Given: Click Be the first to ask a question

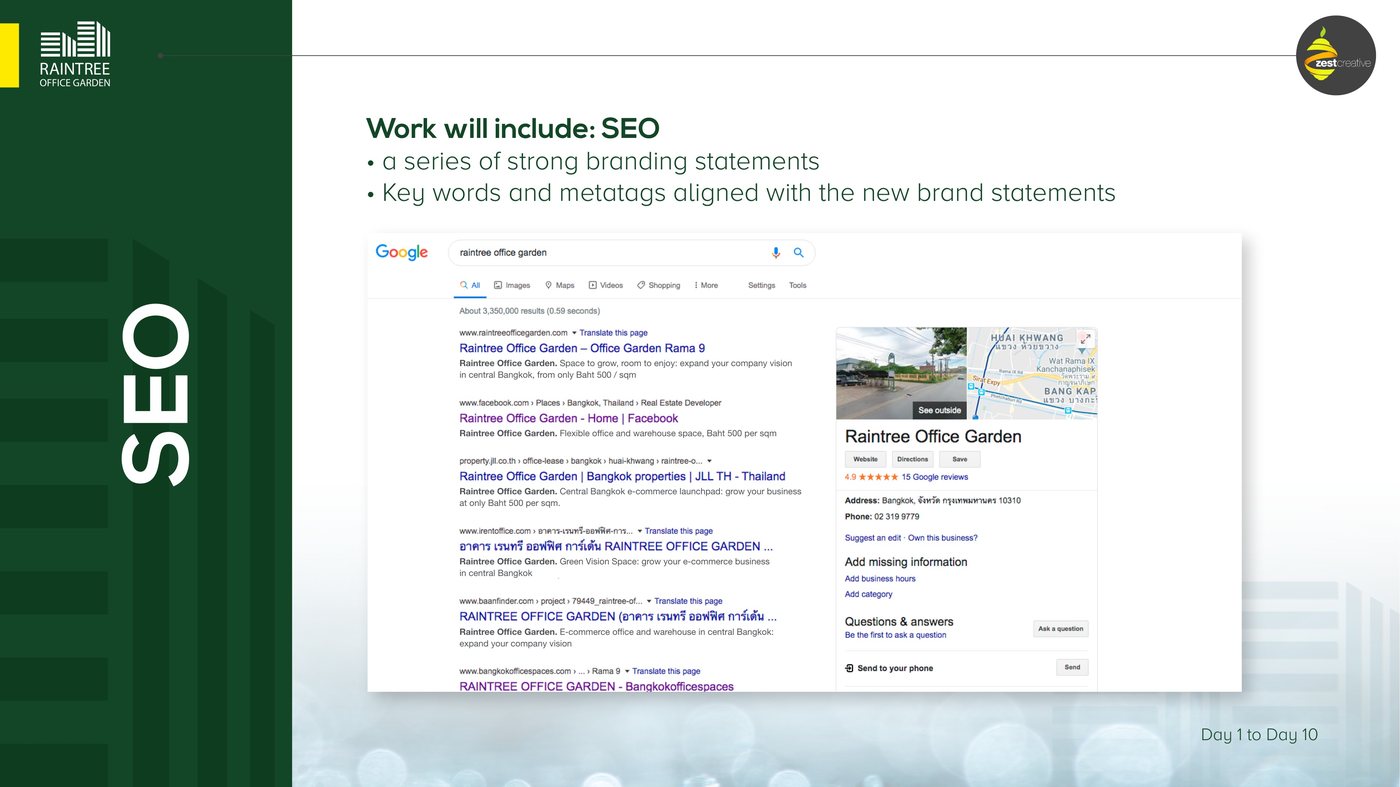Looking at the screenshot, I should pyautogui.click(x=895, y=635).
